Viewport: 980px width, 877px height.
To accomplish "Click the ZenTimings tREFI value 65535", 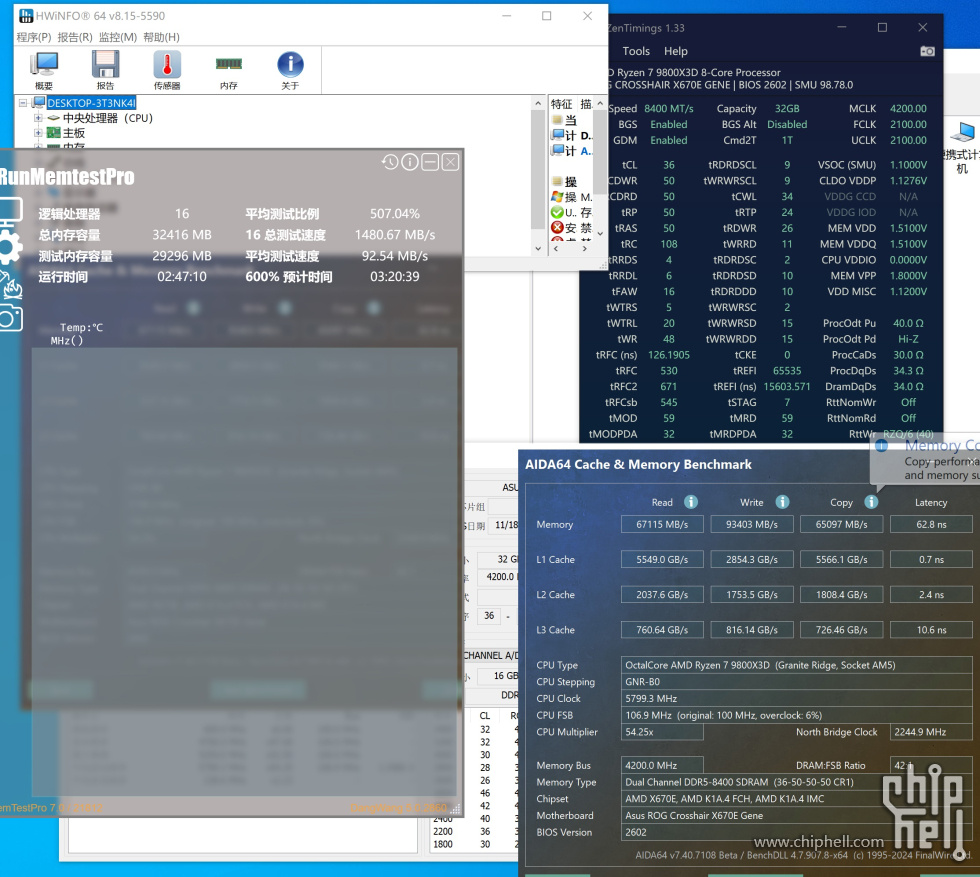I will 787,371.
